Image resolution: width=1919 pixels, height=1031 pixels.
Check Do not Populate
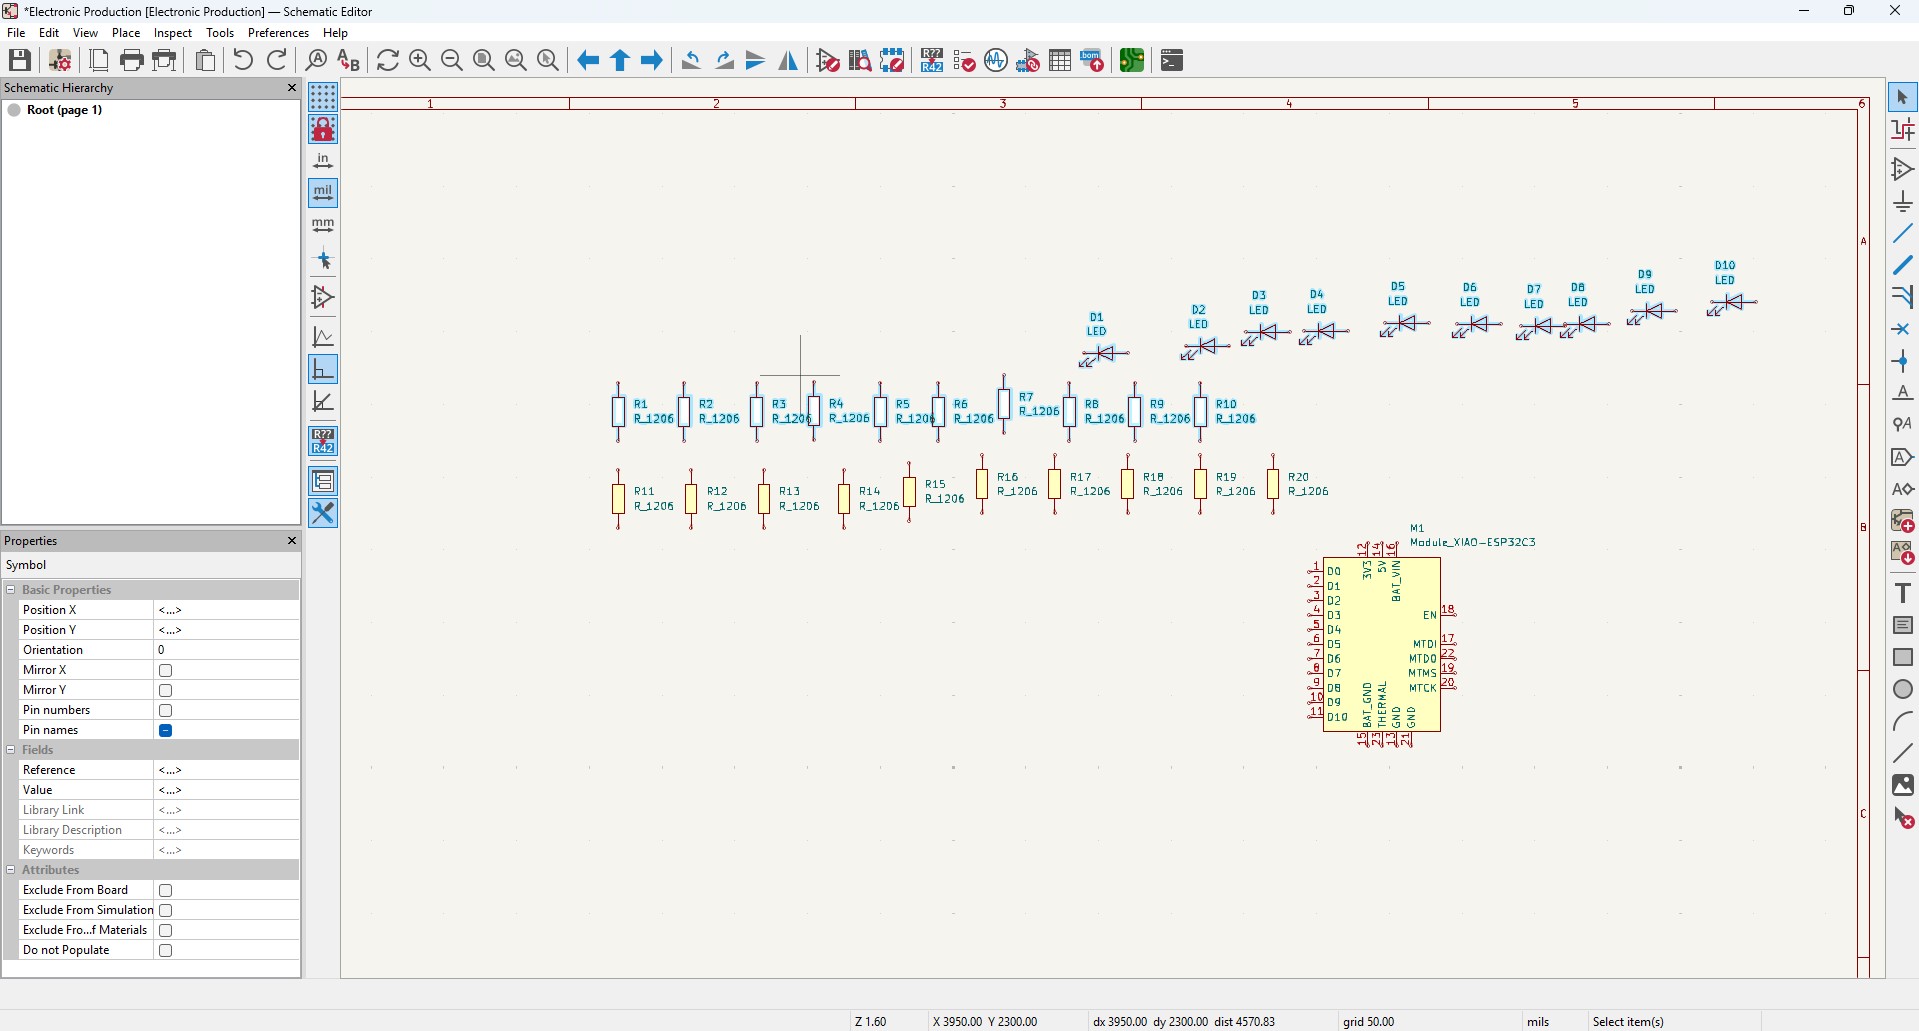[166, 950]
